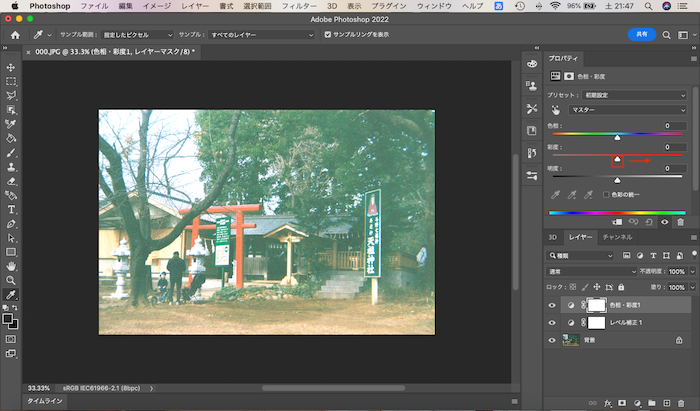
Task: Click the fx layer style icon
Action: pos(607,403)
